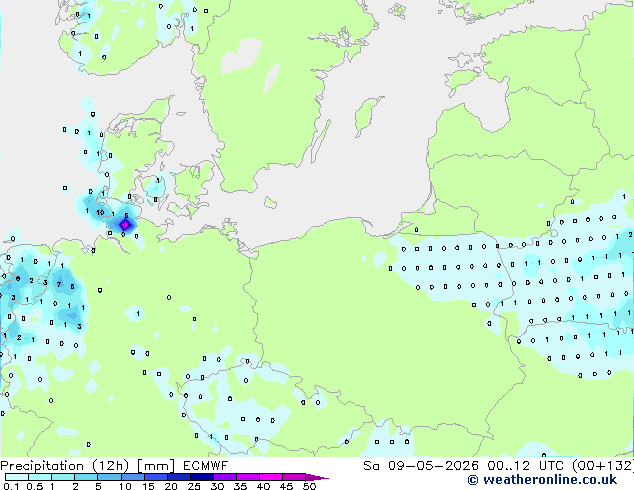Select the 1–2 mm legend swatch
Viewport: 634px width, 490px height.
pyautogui.click(x=63, y=477)
